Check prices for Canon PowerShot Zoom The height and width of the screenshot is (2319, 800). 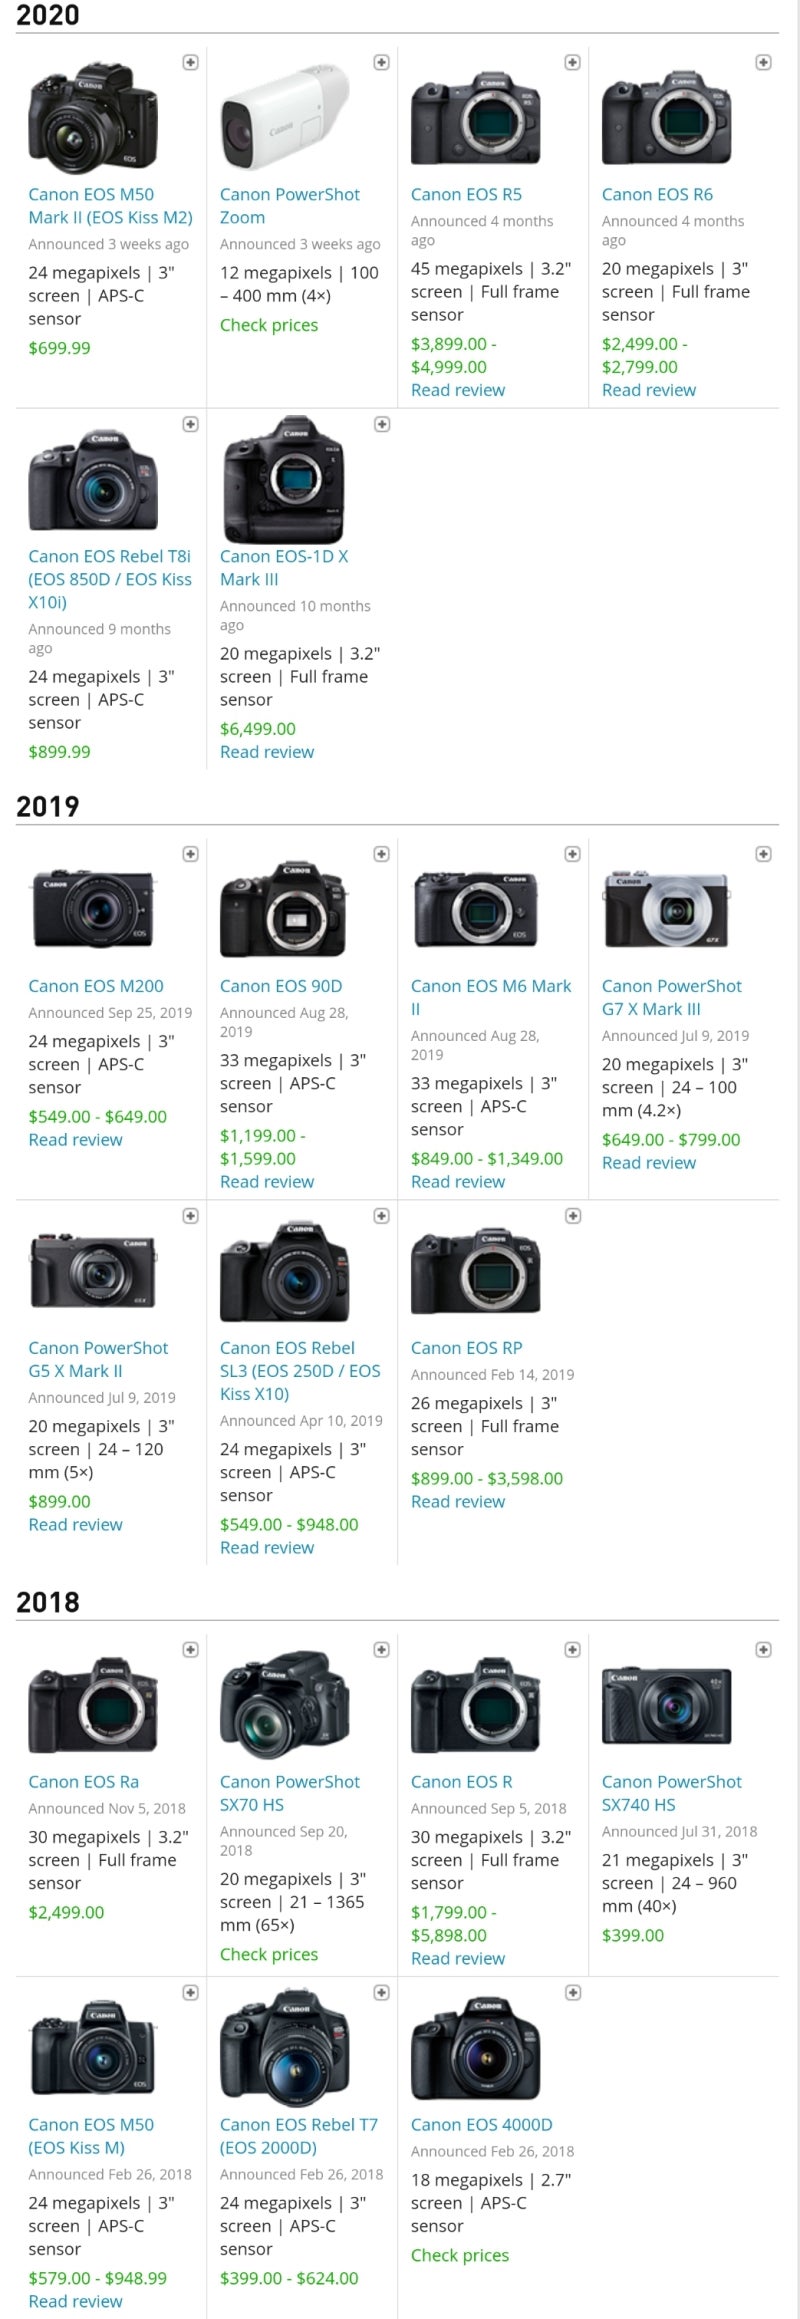pyautogui.click(x=269, y=325)
